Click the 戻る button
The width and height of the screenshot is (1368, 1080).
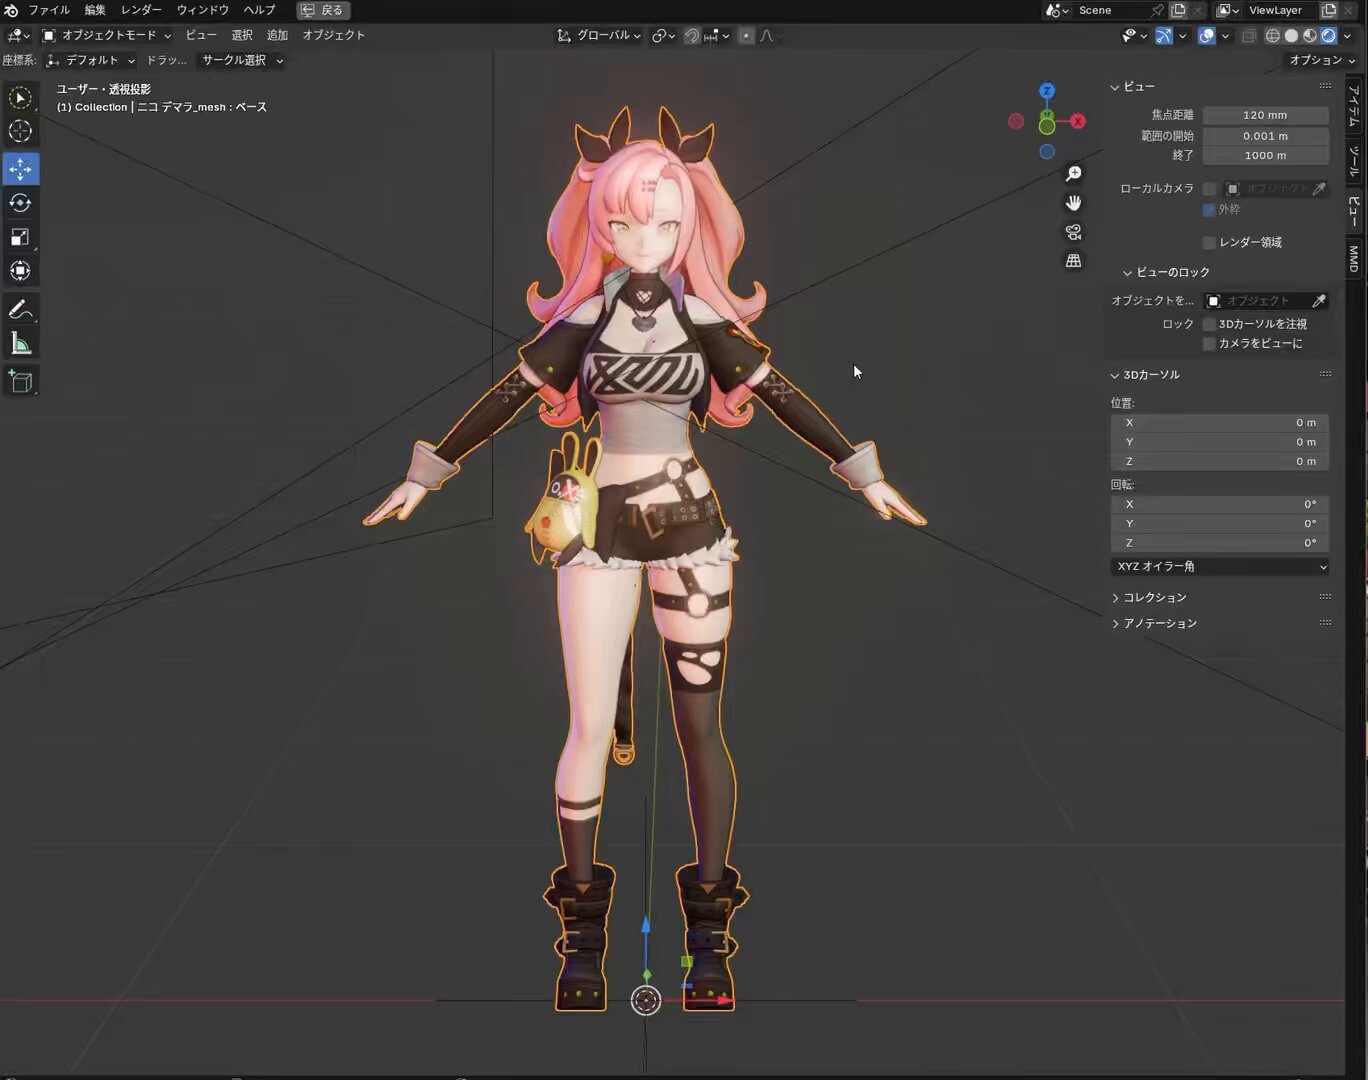coord(323,10)
